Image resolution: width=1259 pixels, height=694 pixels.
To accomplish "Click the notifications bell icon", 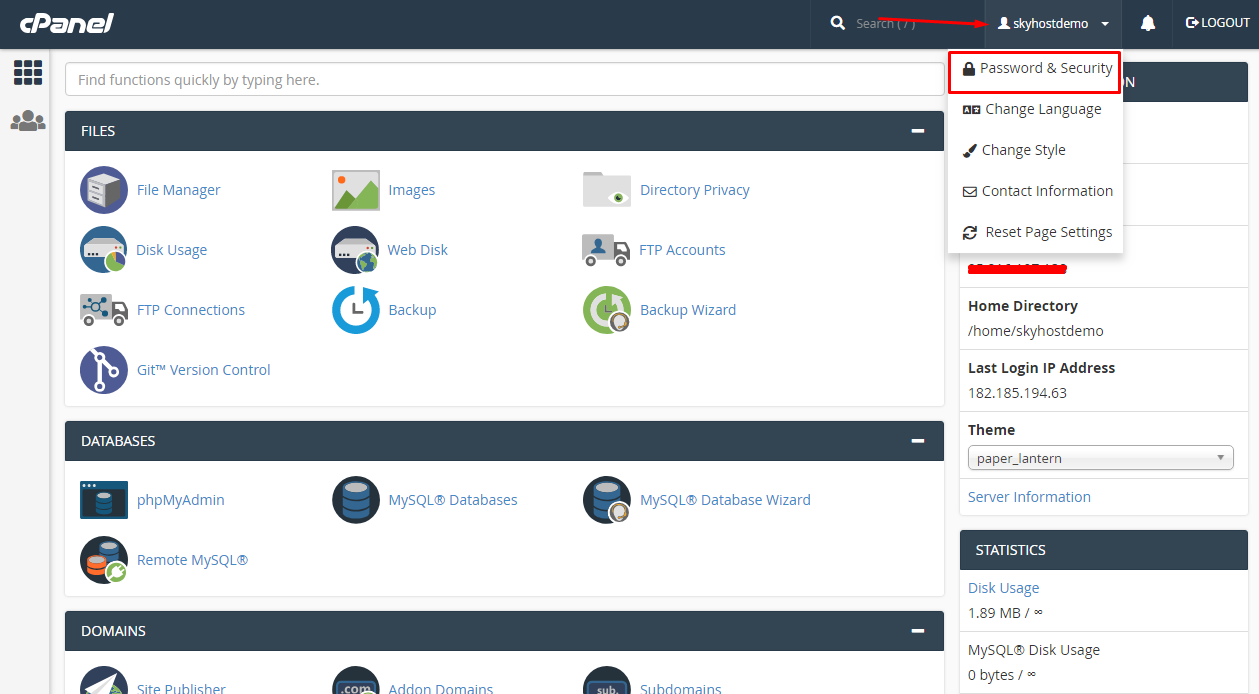I will click(x=1148, y=23).
